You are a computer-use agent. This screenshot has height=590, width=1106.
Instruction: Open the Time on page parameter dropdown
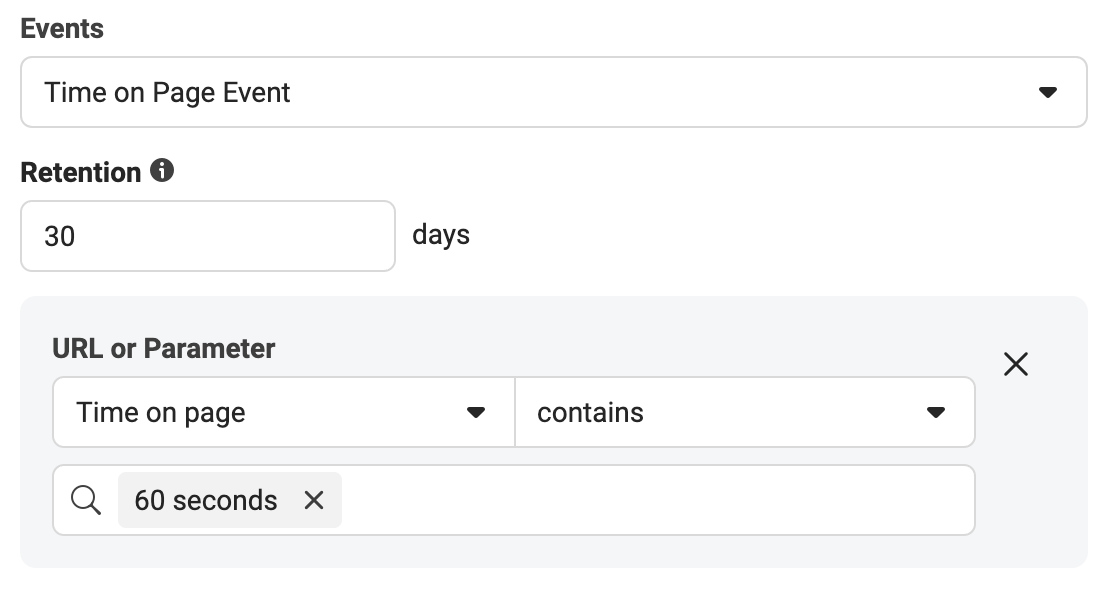[x=284, y=412]
